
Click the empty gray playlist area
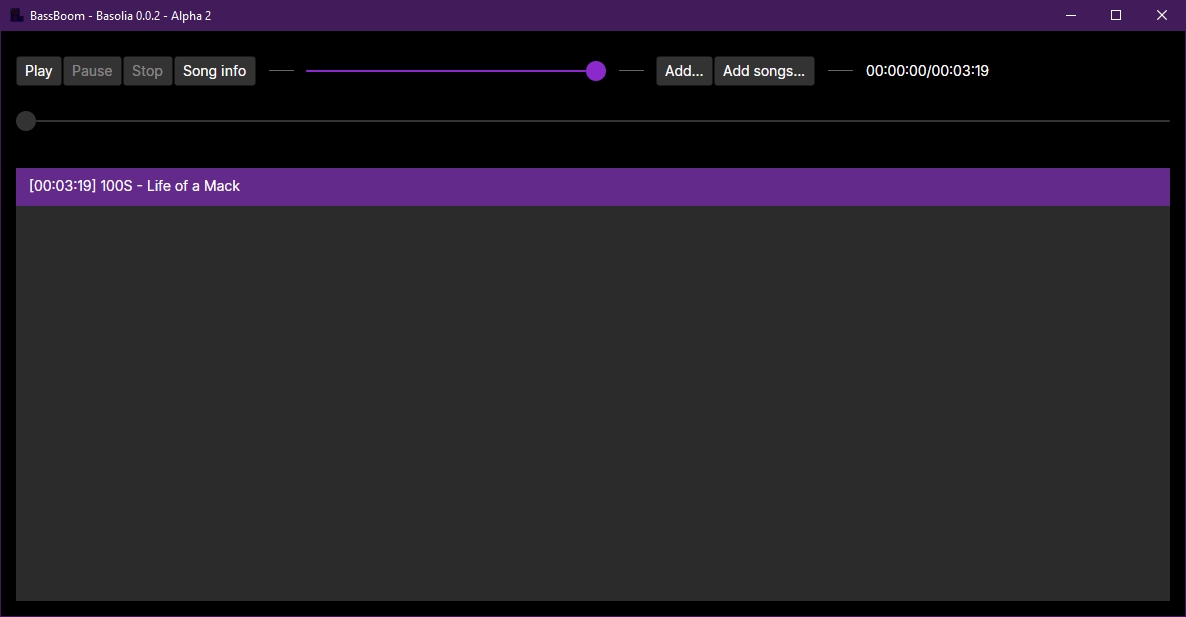[592, 400]
